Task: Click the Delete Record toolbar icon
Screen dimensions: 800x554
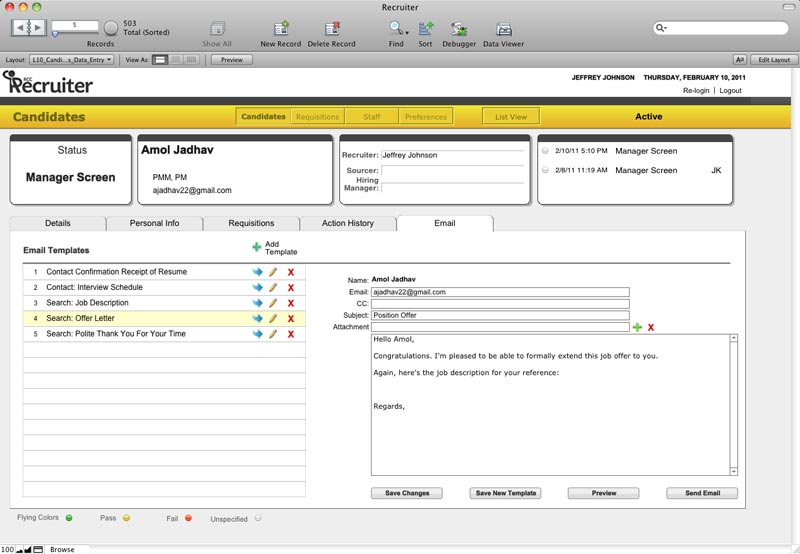Action: pyautogui.click(x=332, y=29)
